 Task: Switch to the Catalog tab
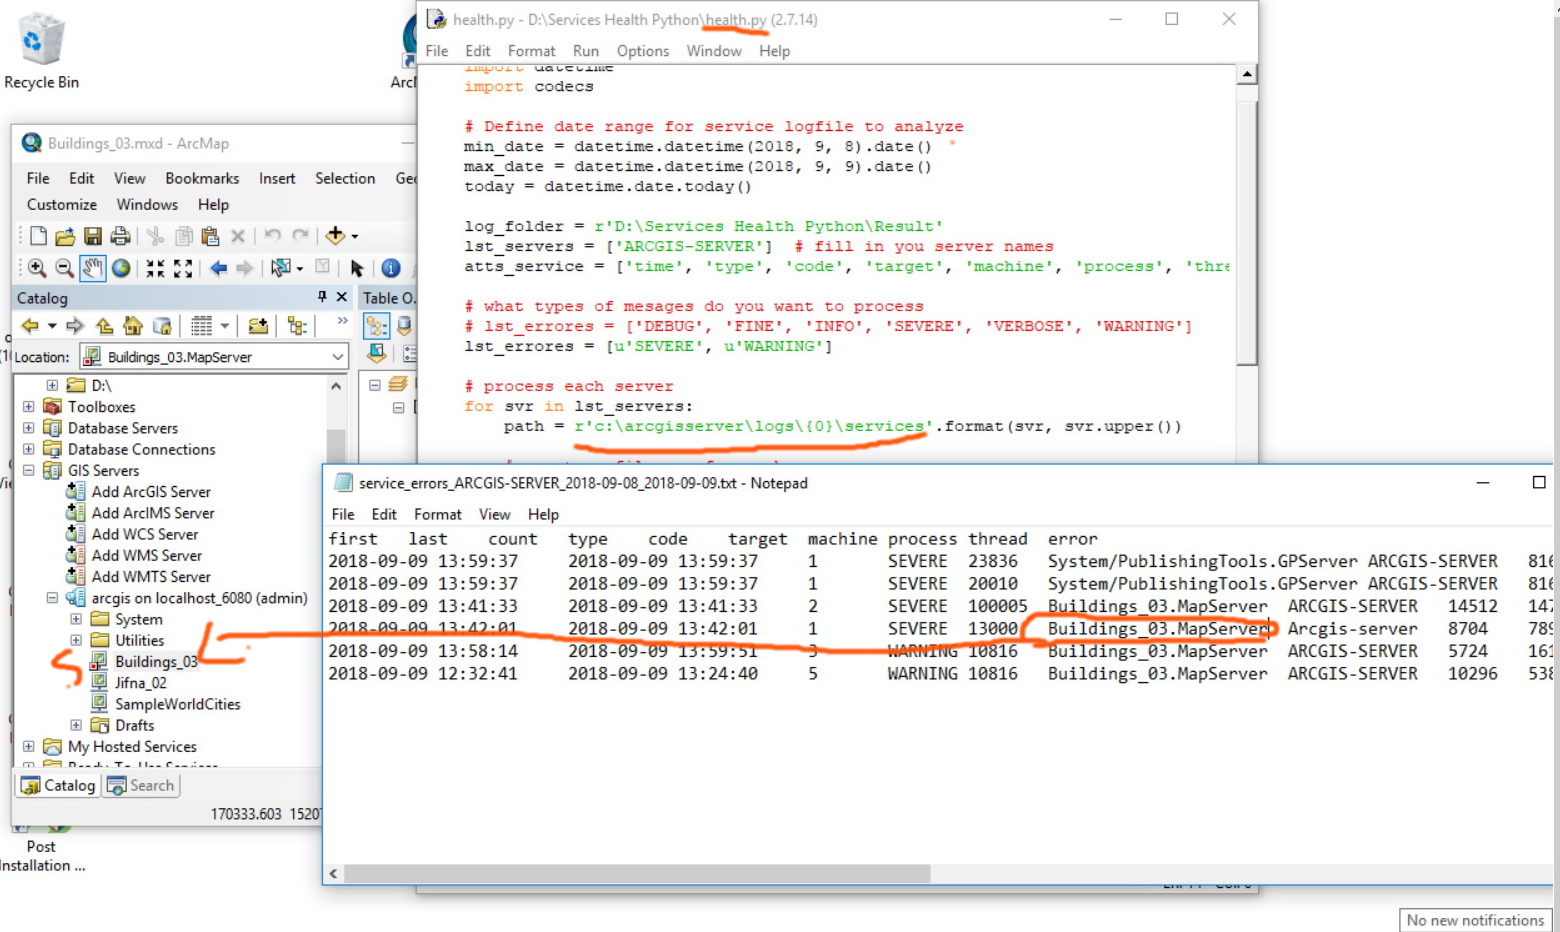58,786
